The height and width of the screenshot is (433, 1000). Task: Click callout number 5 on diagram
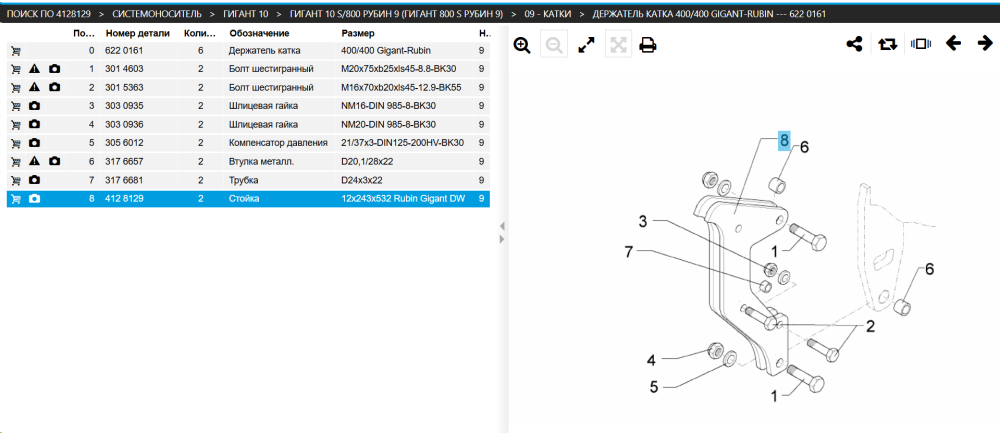tap(651, 385)
